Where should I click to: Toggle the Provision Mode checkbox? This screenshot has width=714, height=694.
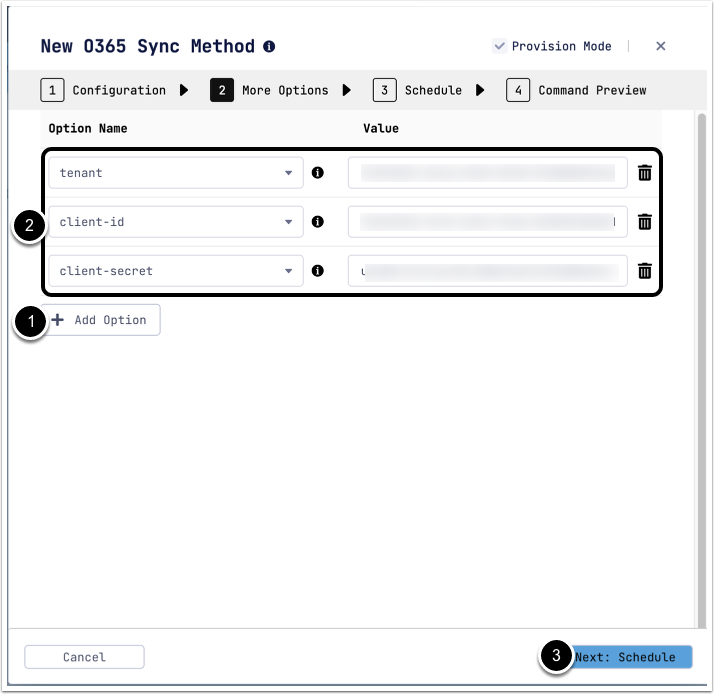tap(500, 46)
